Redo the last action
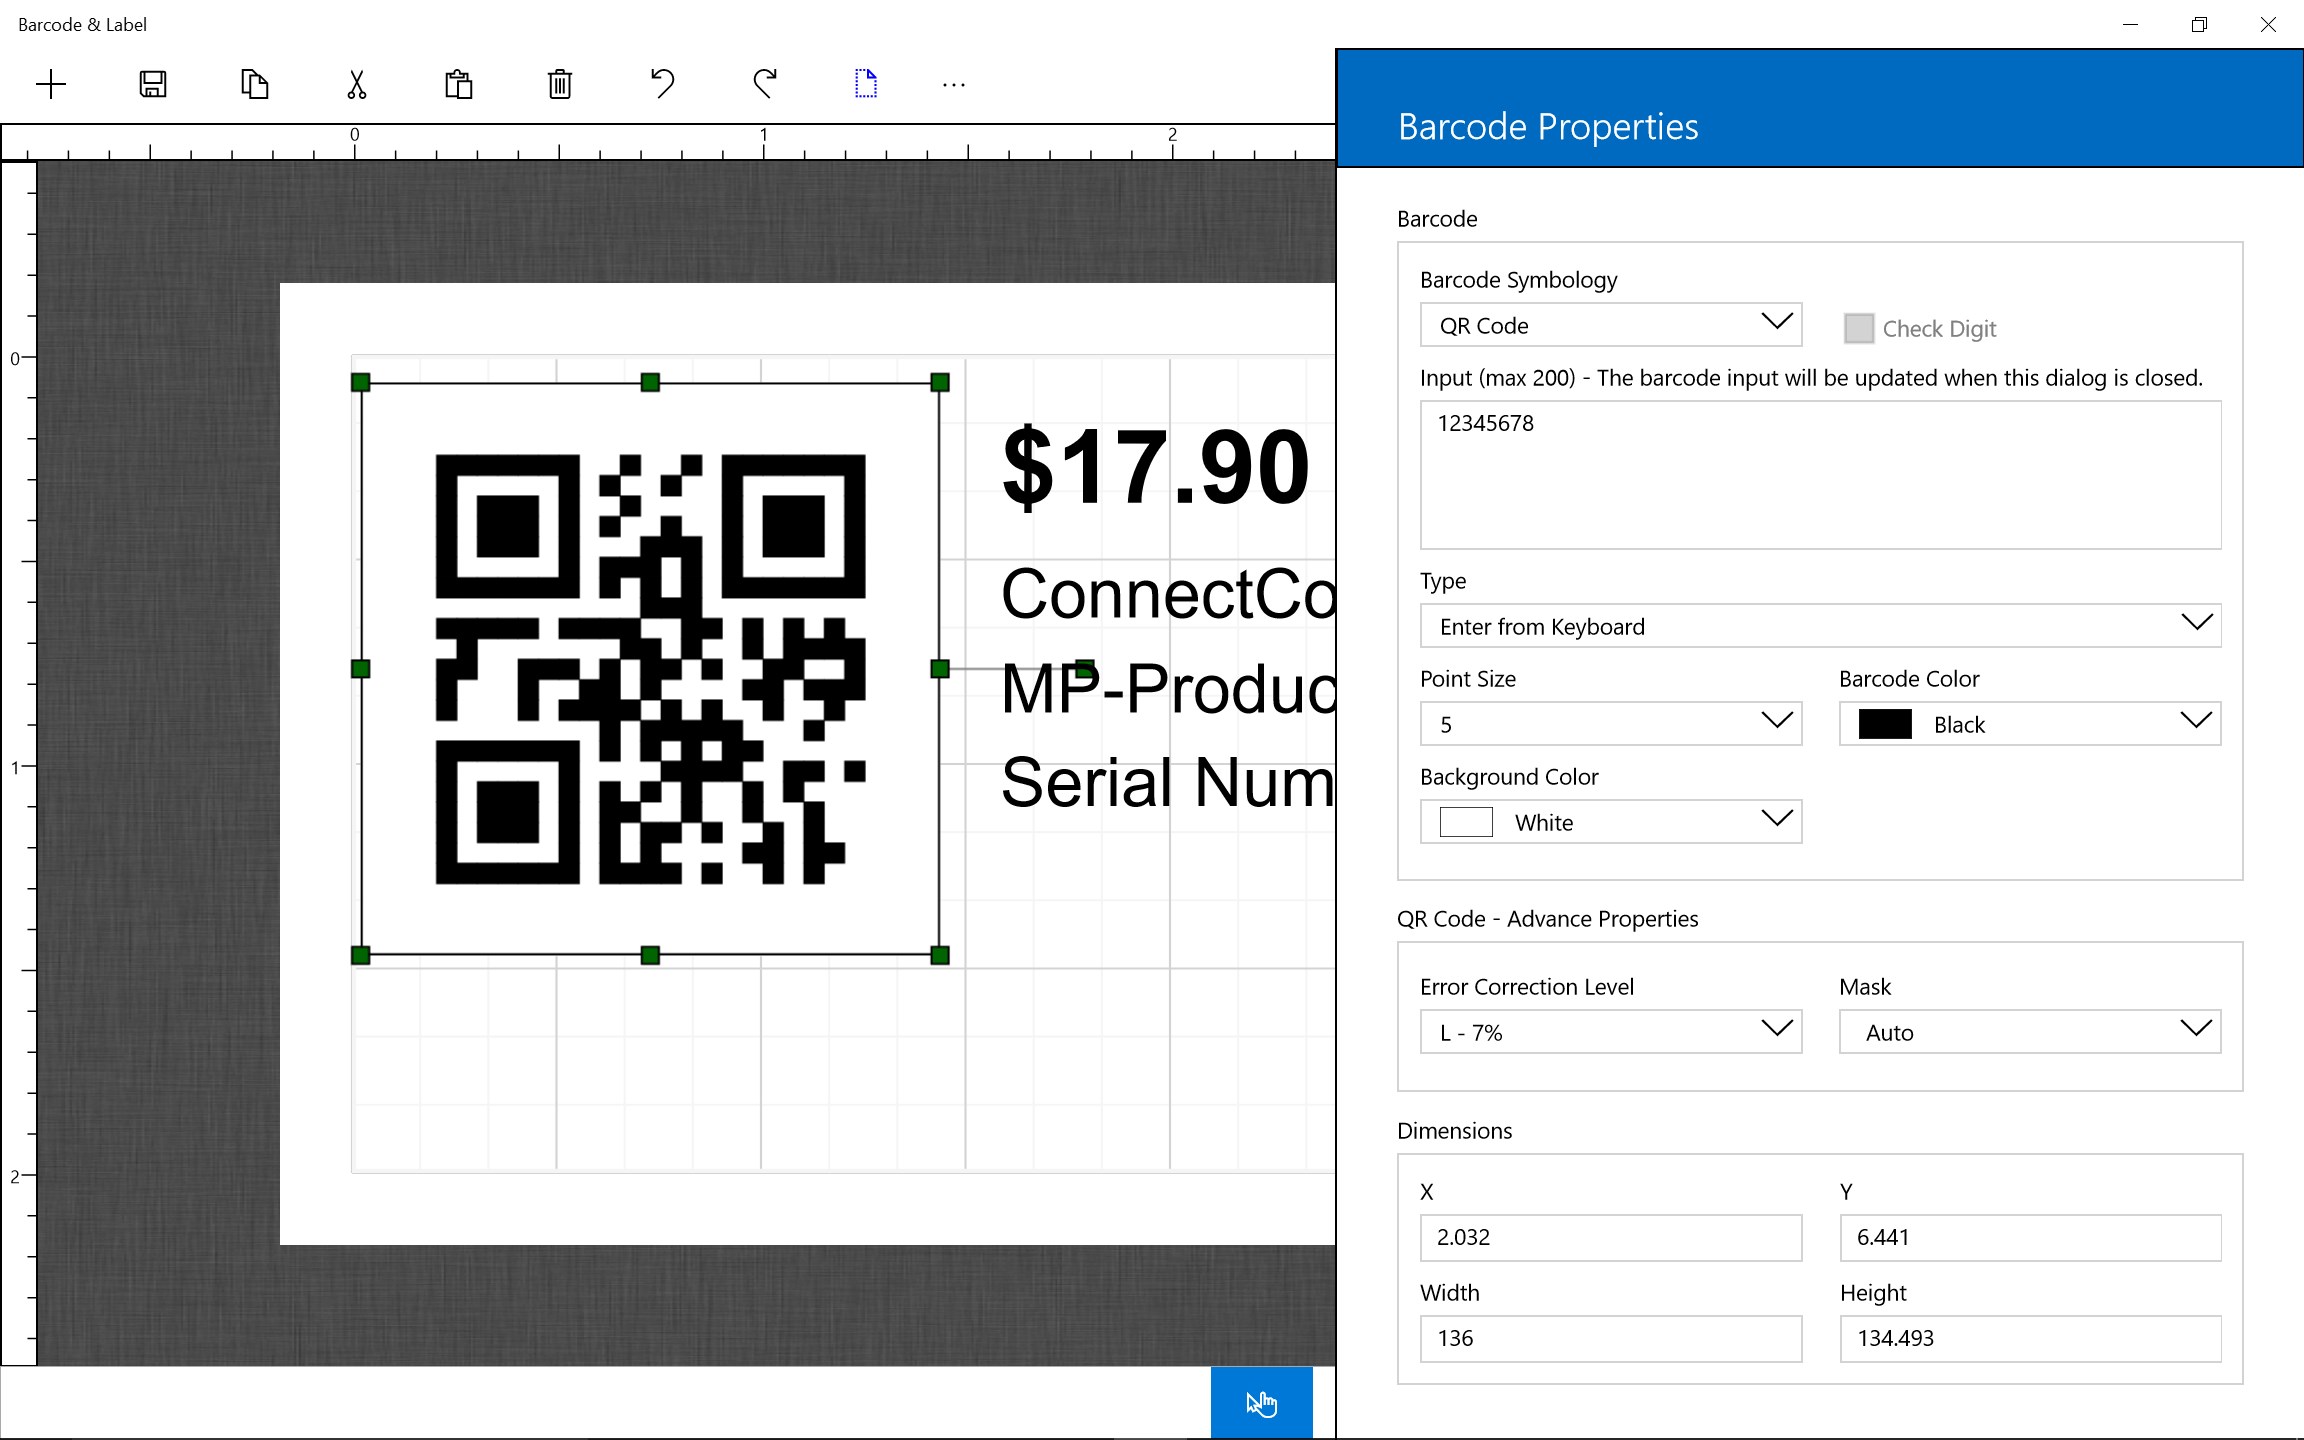Viewport: 2304px width, 1440px height. (765, 84)
